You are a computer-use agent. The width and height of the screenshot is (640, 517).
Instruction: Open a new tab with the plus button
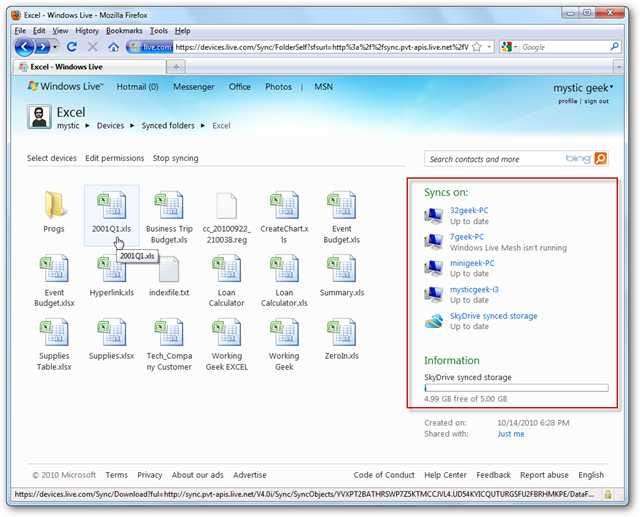click(x=178, y=67)
